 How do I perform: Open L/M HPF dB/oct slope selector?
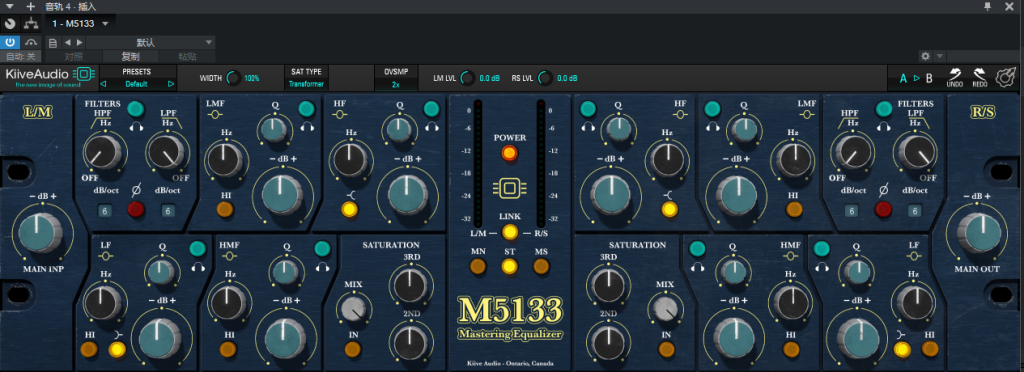click(x=105, y=211)
